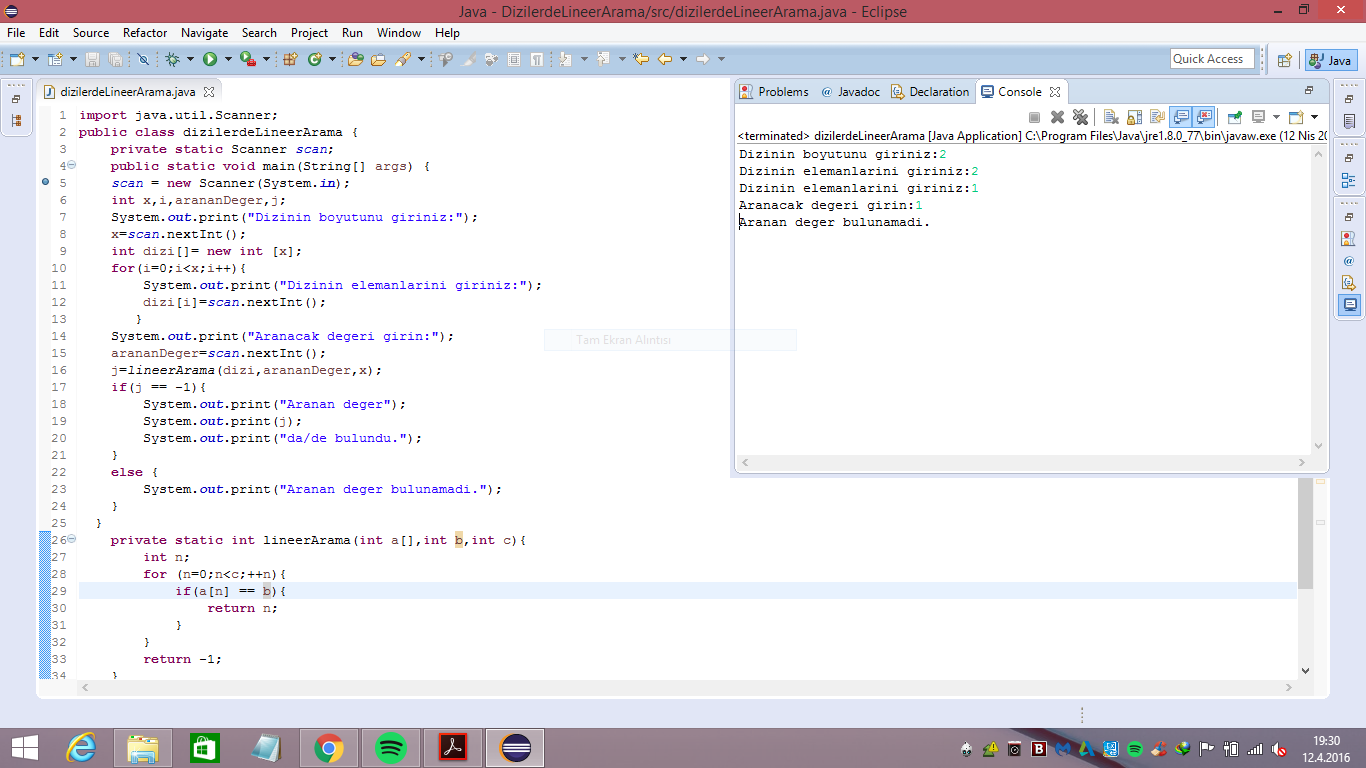Viewport: 1366px width, 768px height.
Task: Open Chrome from the taskbar
Action: [329, 748]
